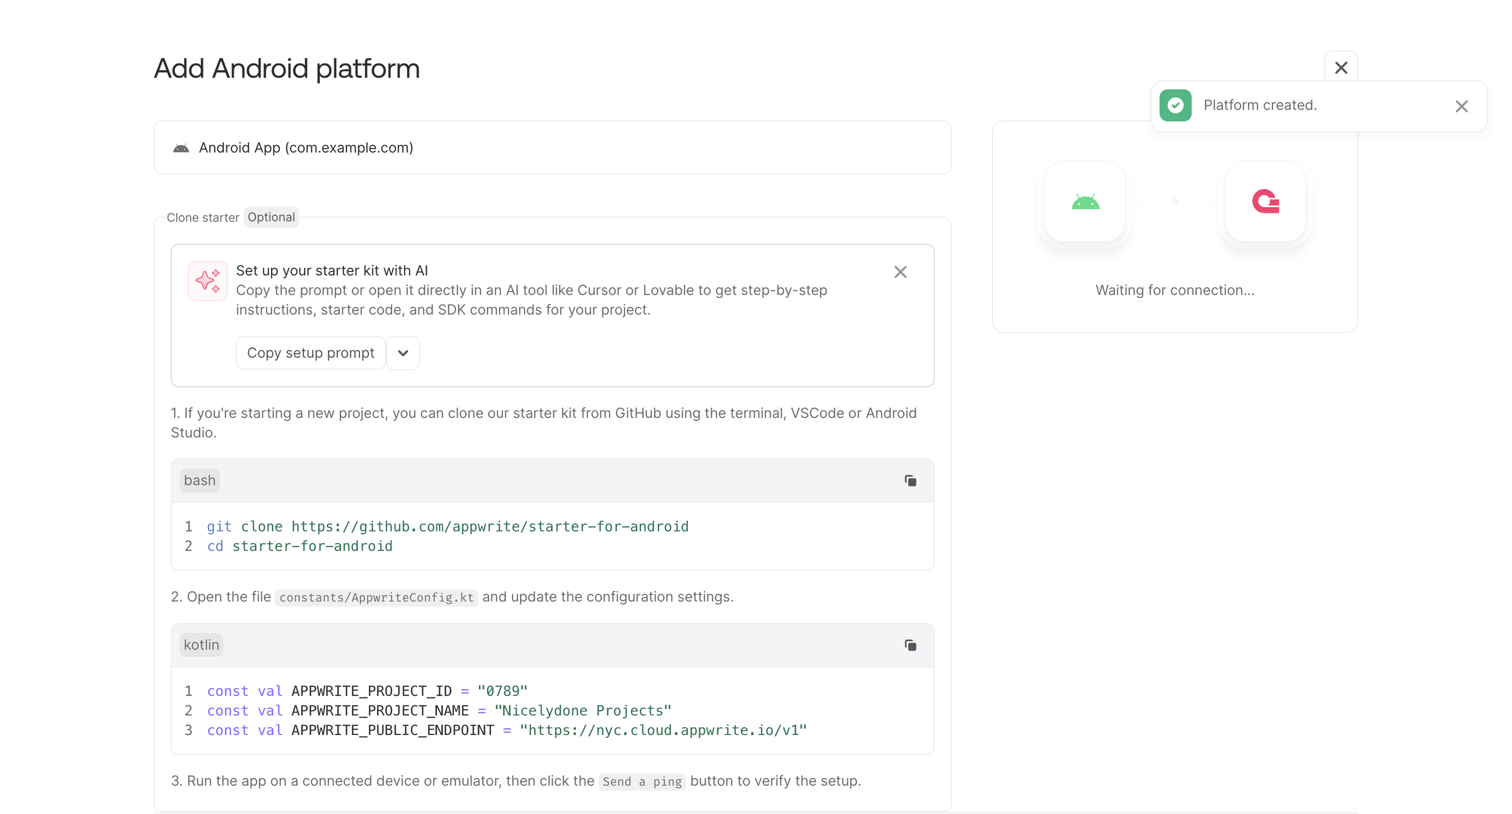Click the APPWRITE_PROJECT_ID line
Screen dimensions: 1512x814
pos(367,691)
